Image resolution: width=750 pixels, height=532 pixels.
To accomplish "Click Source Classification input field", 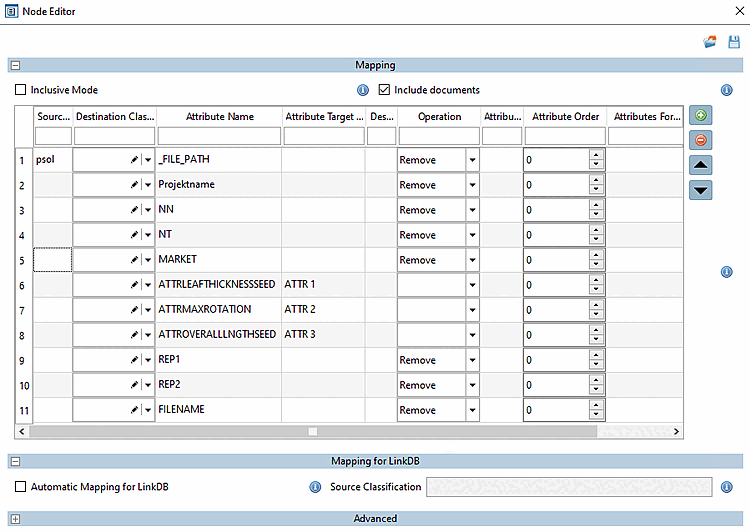I will [x=569, y=487].
